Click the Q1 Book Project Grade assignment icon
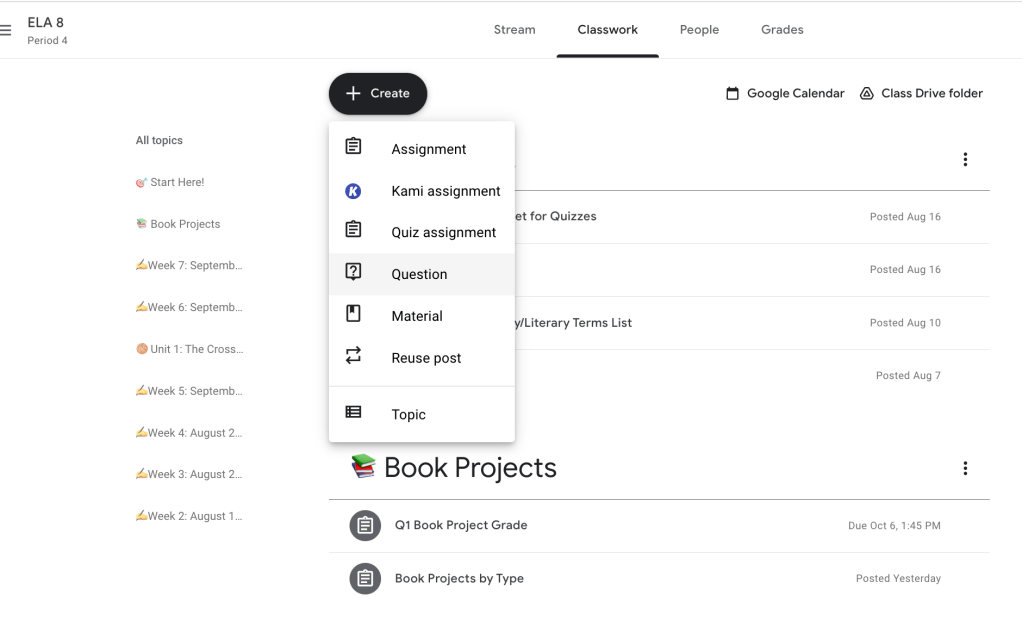The width and height of the screenshot is (1022, 620). [x=365, y=525]
